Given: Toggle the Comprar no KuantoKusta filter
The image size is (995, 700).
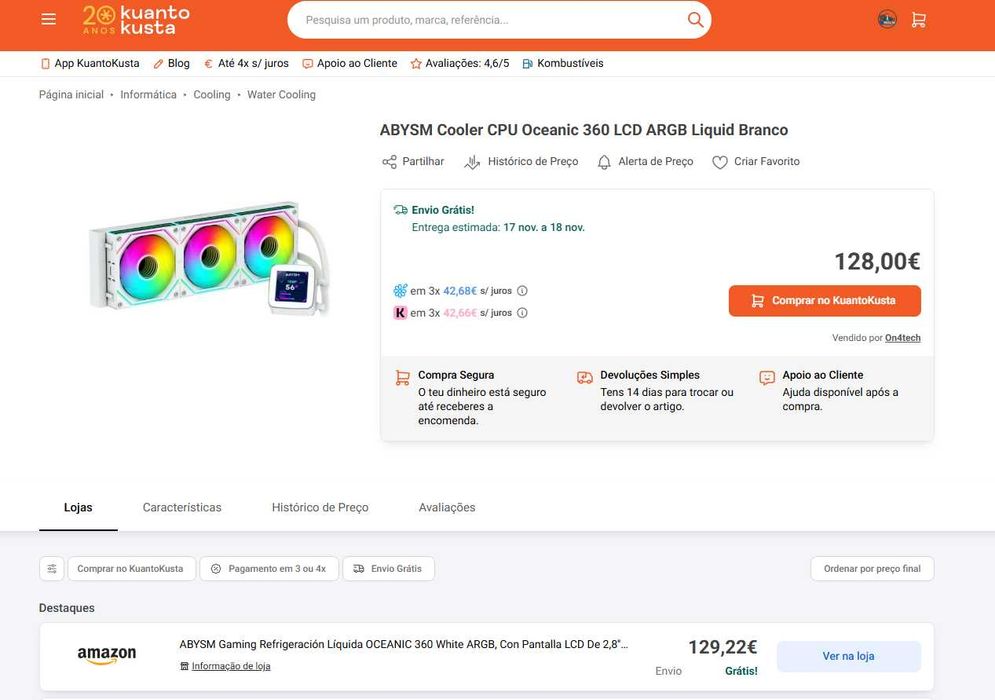Looking at the screenshot, I should pyautogui.click(x=130, y=569).
